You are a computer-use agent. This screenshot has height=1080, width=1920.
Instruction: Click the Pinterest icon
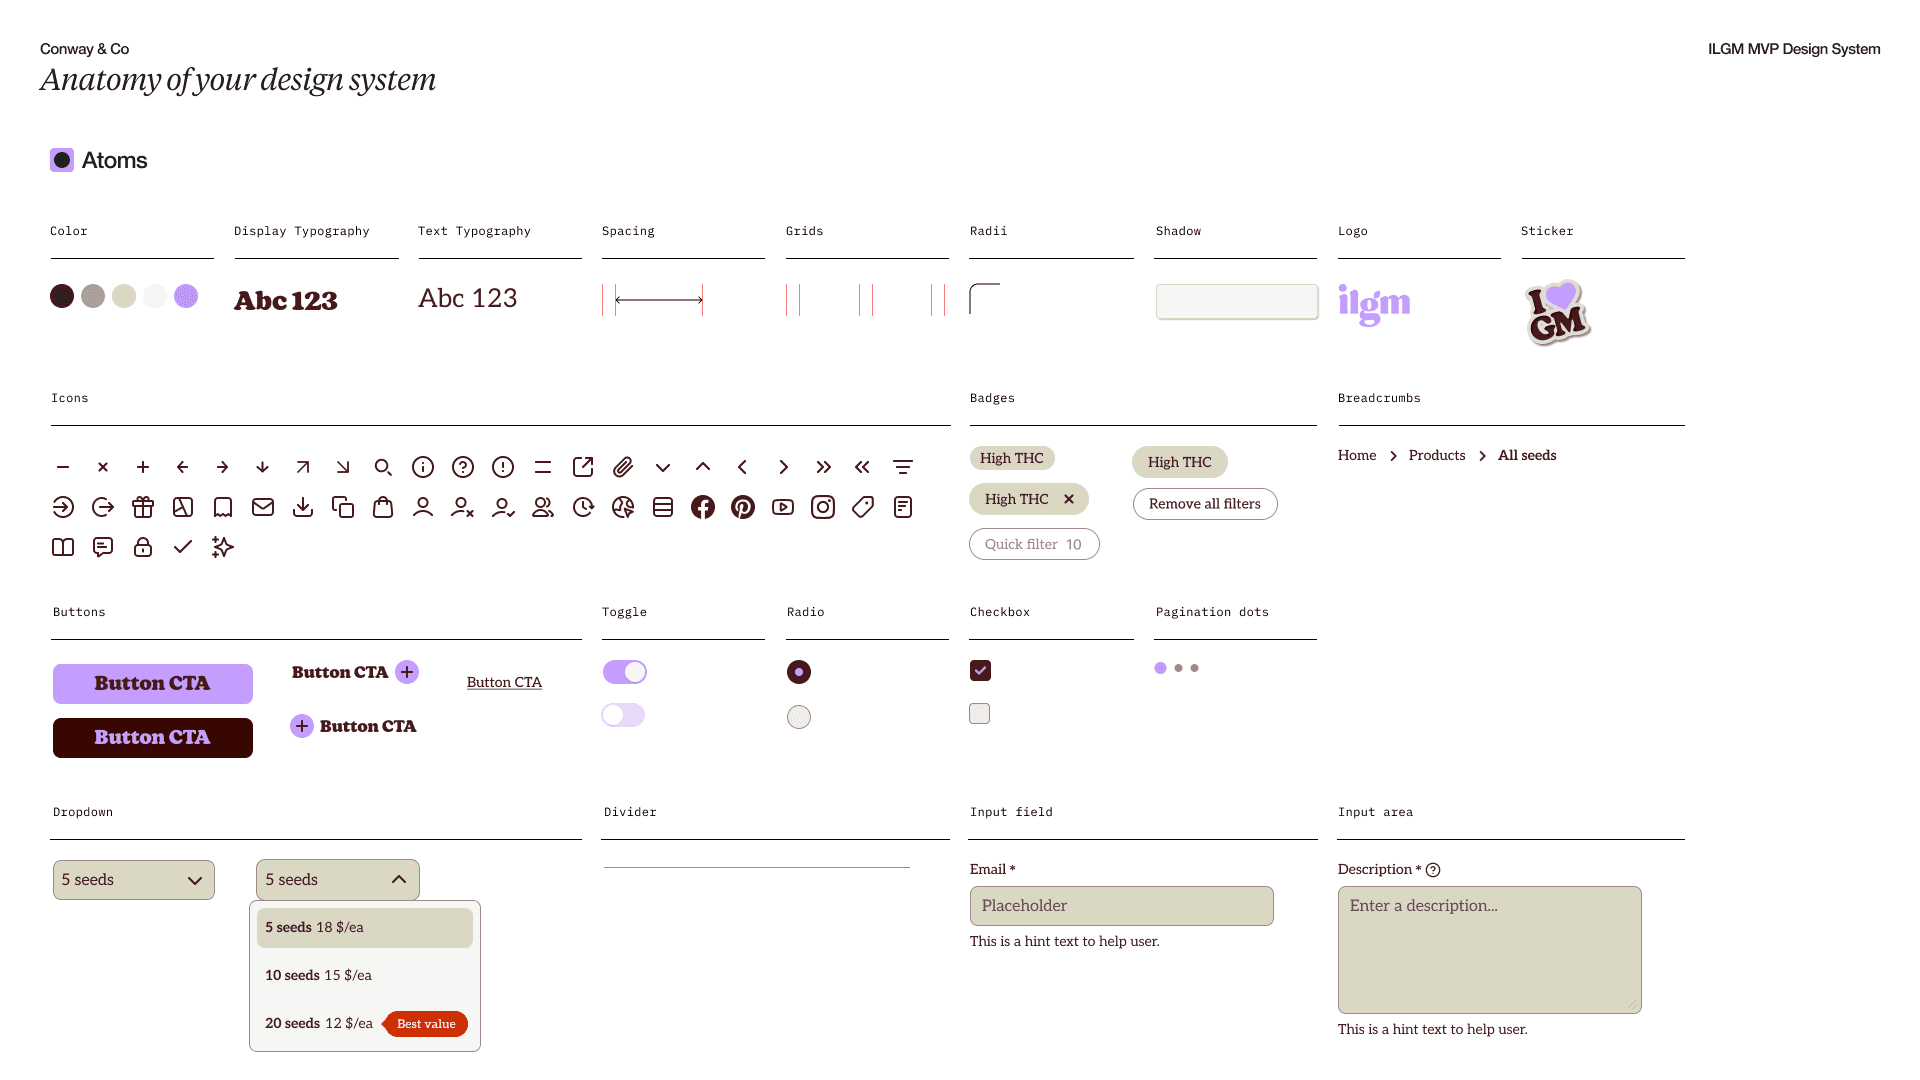[x=743, y=507]
